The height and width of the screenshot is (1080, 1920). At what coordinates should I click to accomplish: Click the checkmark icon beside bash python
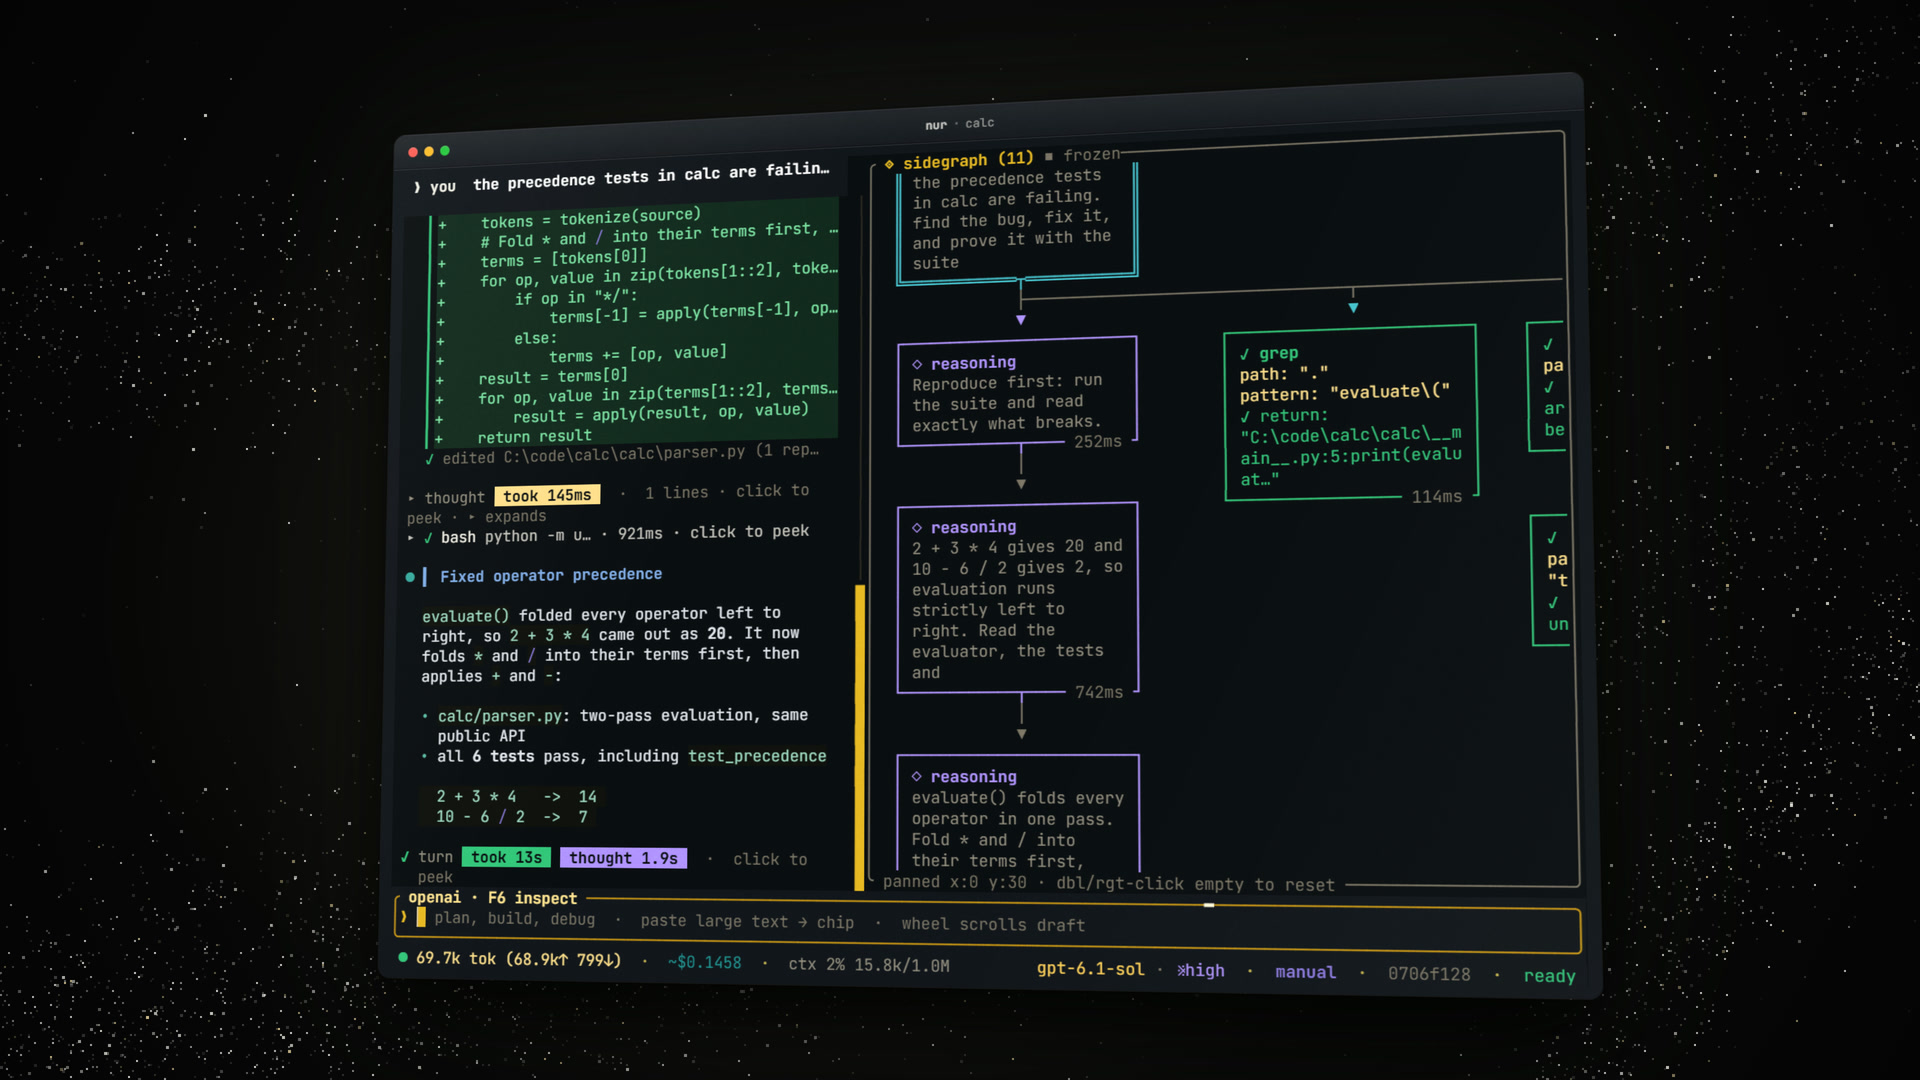tap(428, 538)
